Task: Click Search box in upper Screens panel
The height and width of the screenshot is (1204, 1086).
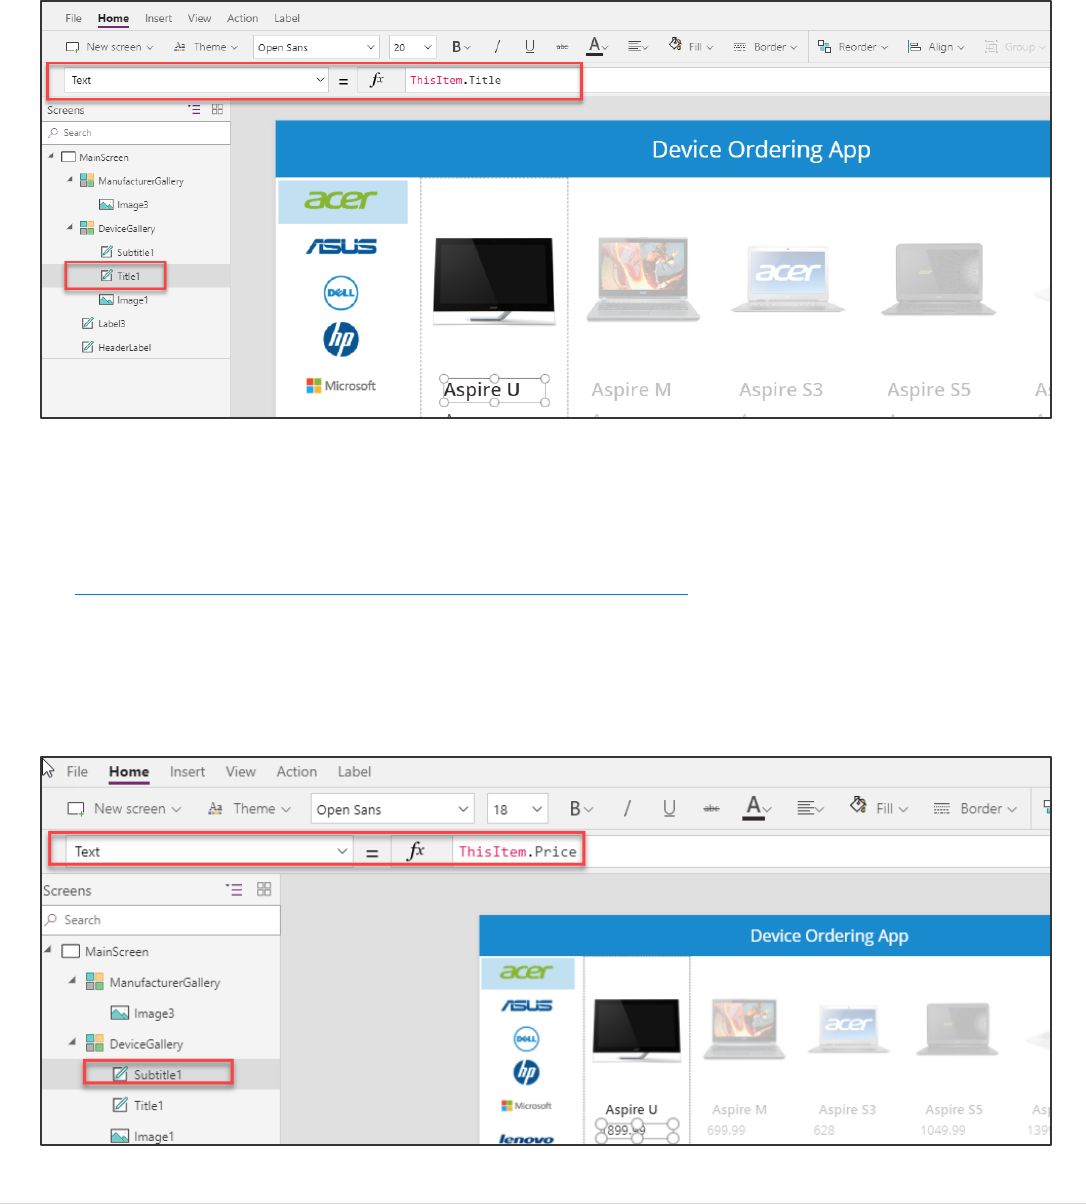Action: coord(137,132)
